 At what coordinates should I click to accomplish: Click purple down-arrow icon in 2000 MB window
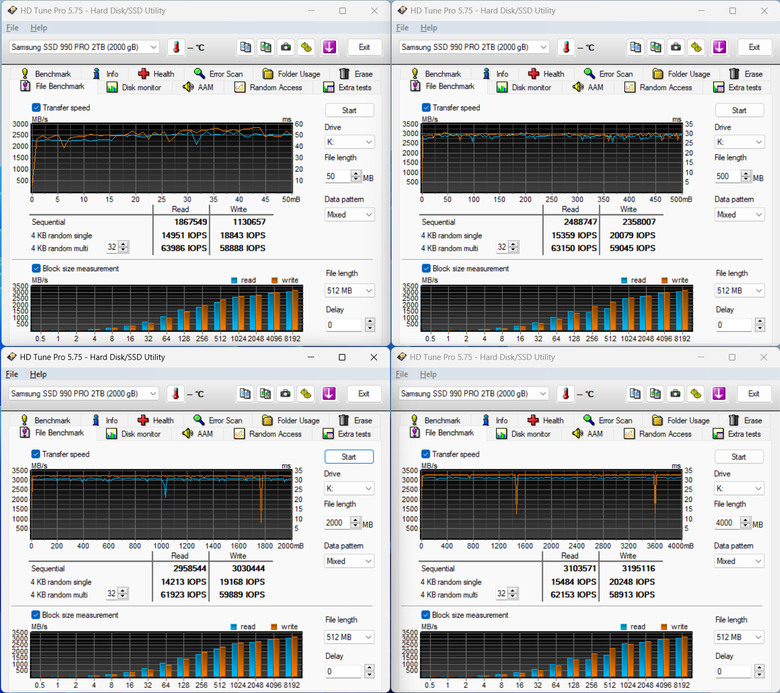(x=328, y=394)
